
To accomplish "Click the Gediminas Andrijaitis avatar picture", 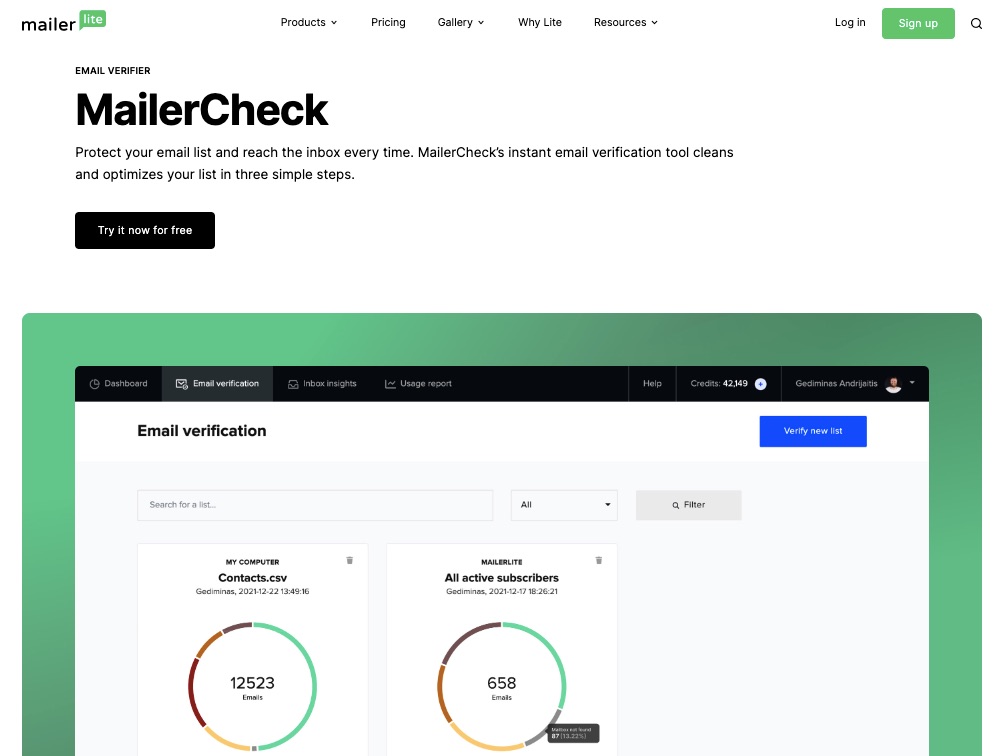I will point(894,384).
